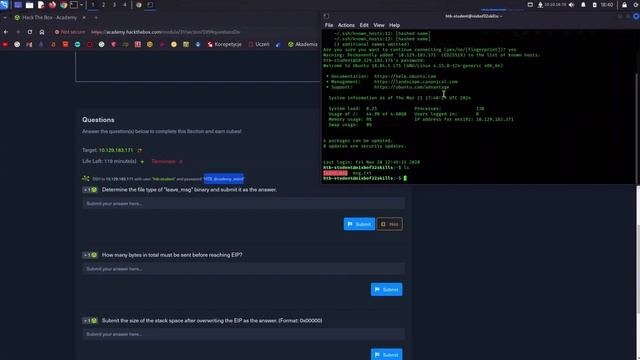
Task: Open Help menu in terminal window
Action: click(x=394, y=25)
